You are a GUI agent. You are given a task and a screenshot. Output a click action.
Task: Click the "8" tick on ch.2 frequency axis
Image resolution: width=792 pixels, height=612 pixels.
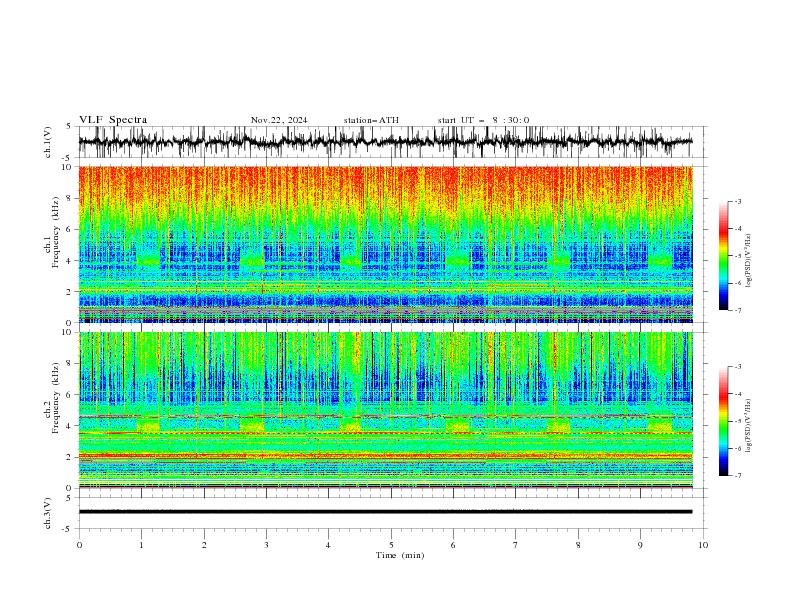[x=71, y=363]
